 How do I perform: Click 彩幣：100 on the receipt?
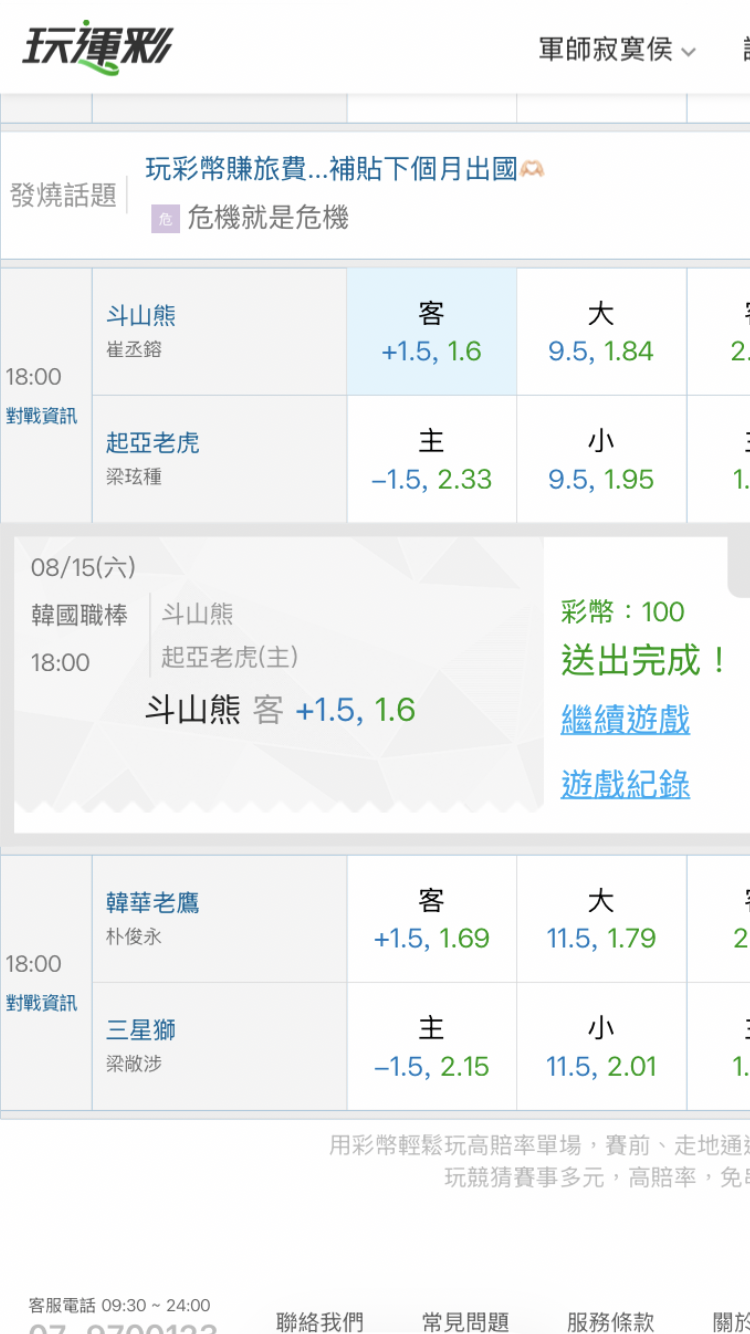click(x=623, y=612)
